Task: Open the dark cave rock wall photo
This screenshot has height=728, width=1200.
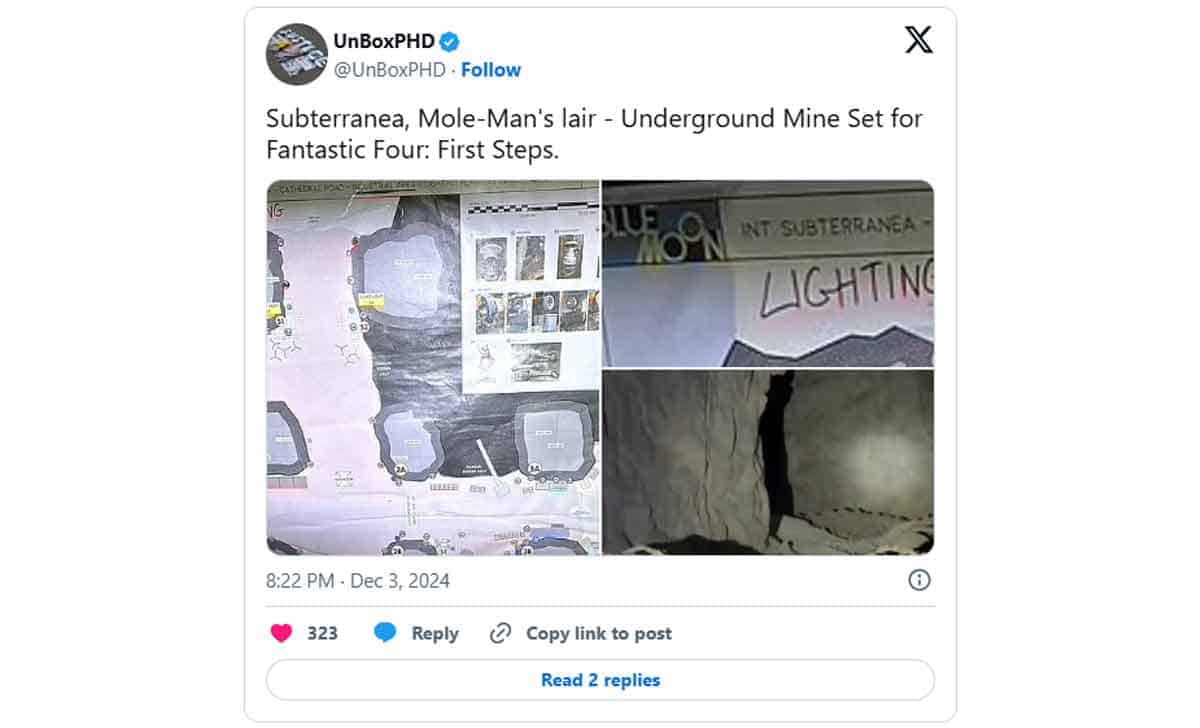Action: [x=768, y=462]
